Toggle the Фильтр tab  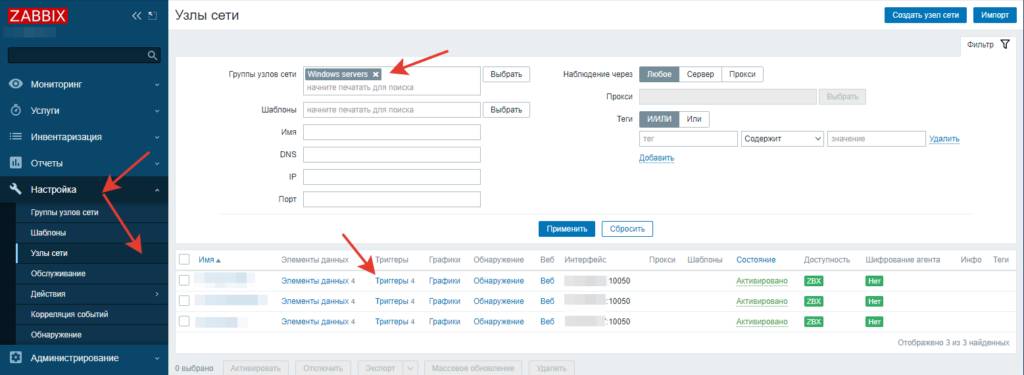(x=988, y=44)
